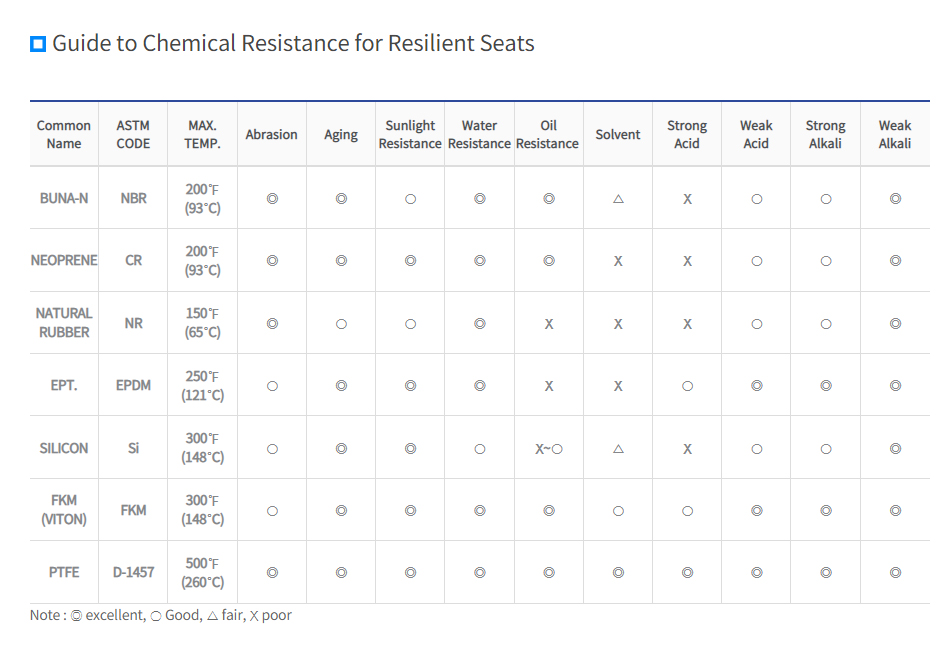Select PTFE's Strong Acid excellent symbol
This screenshot has width=946, height=654.
687,573
